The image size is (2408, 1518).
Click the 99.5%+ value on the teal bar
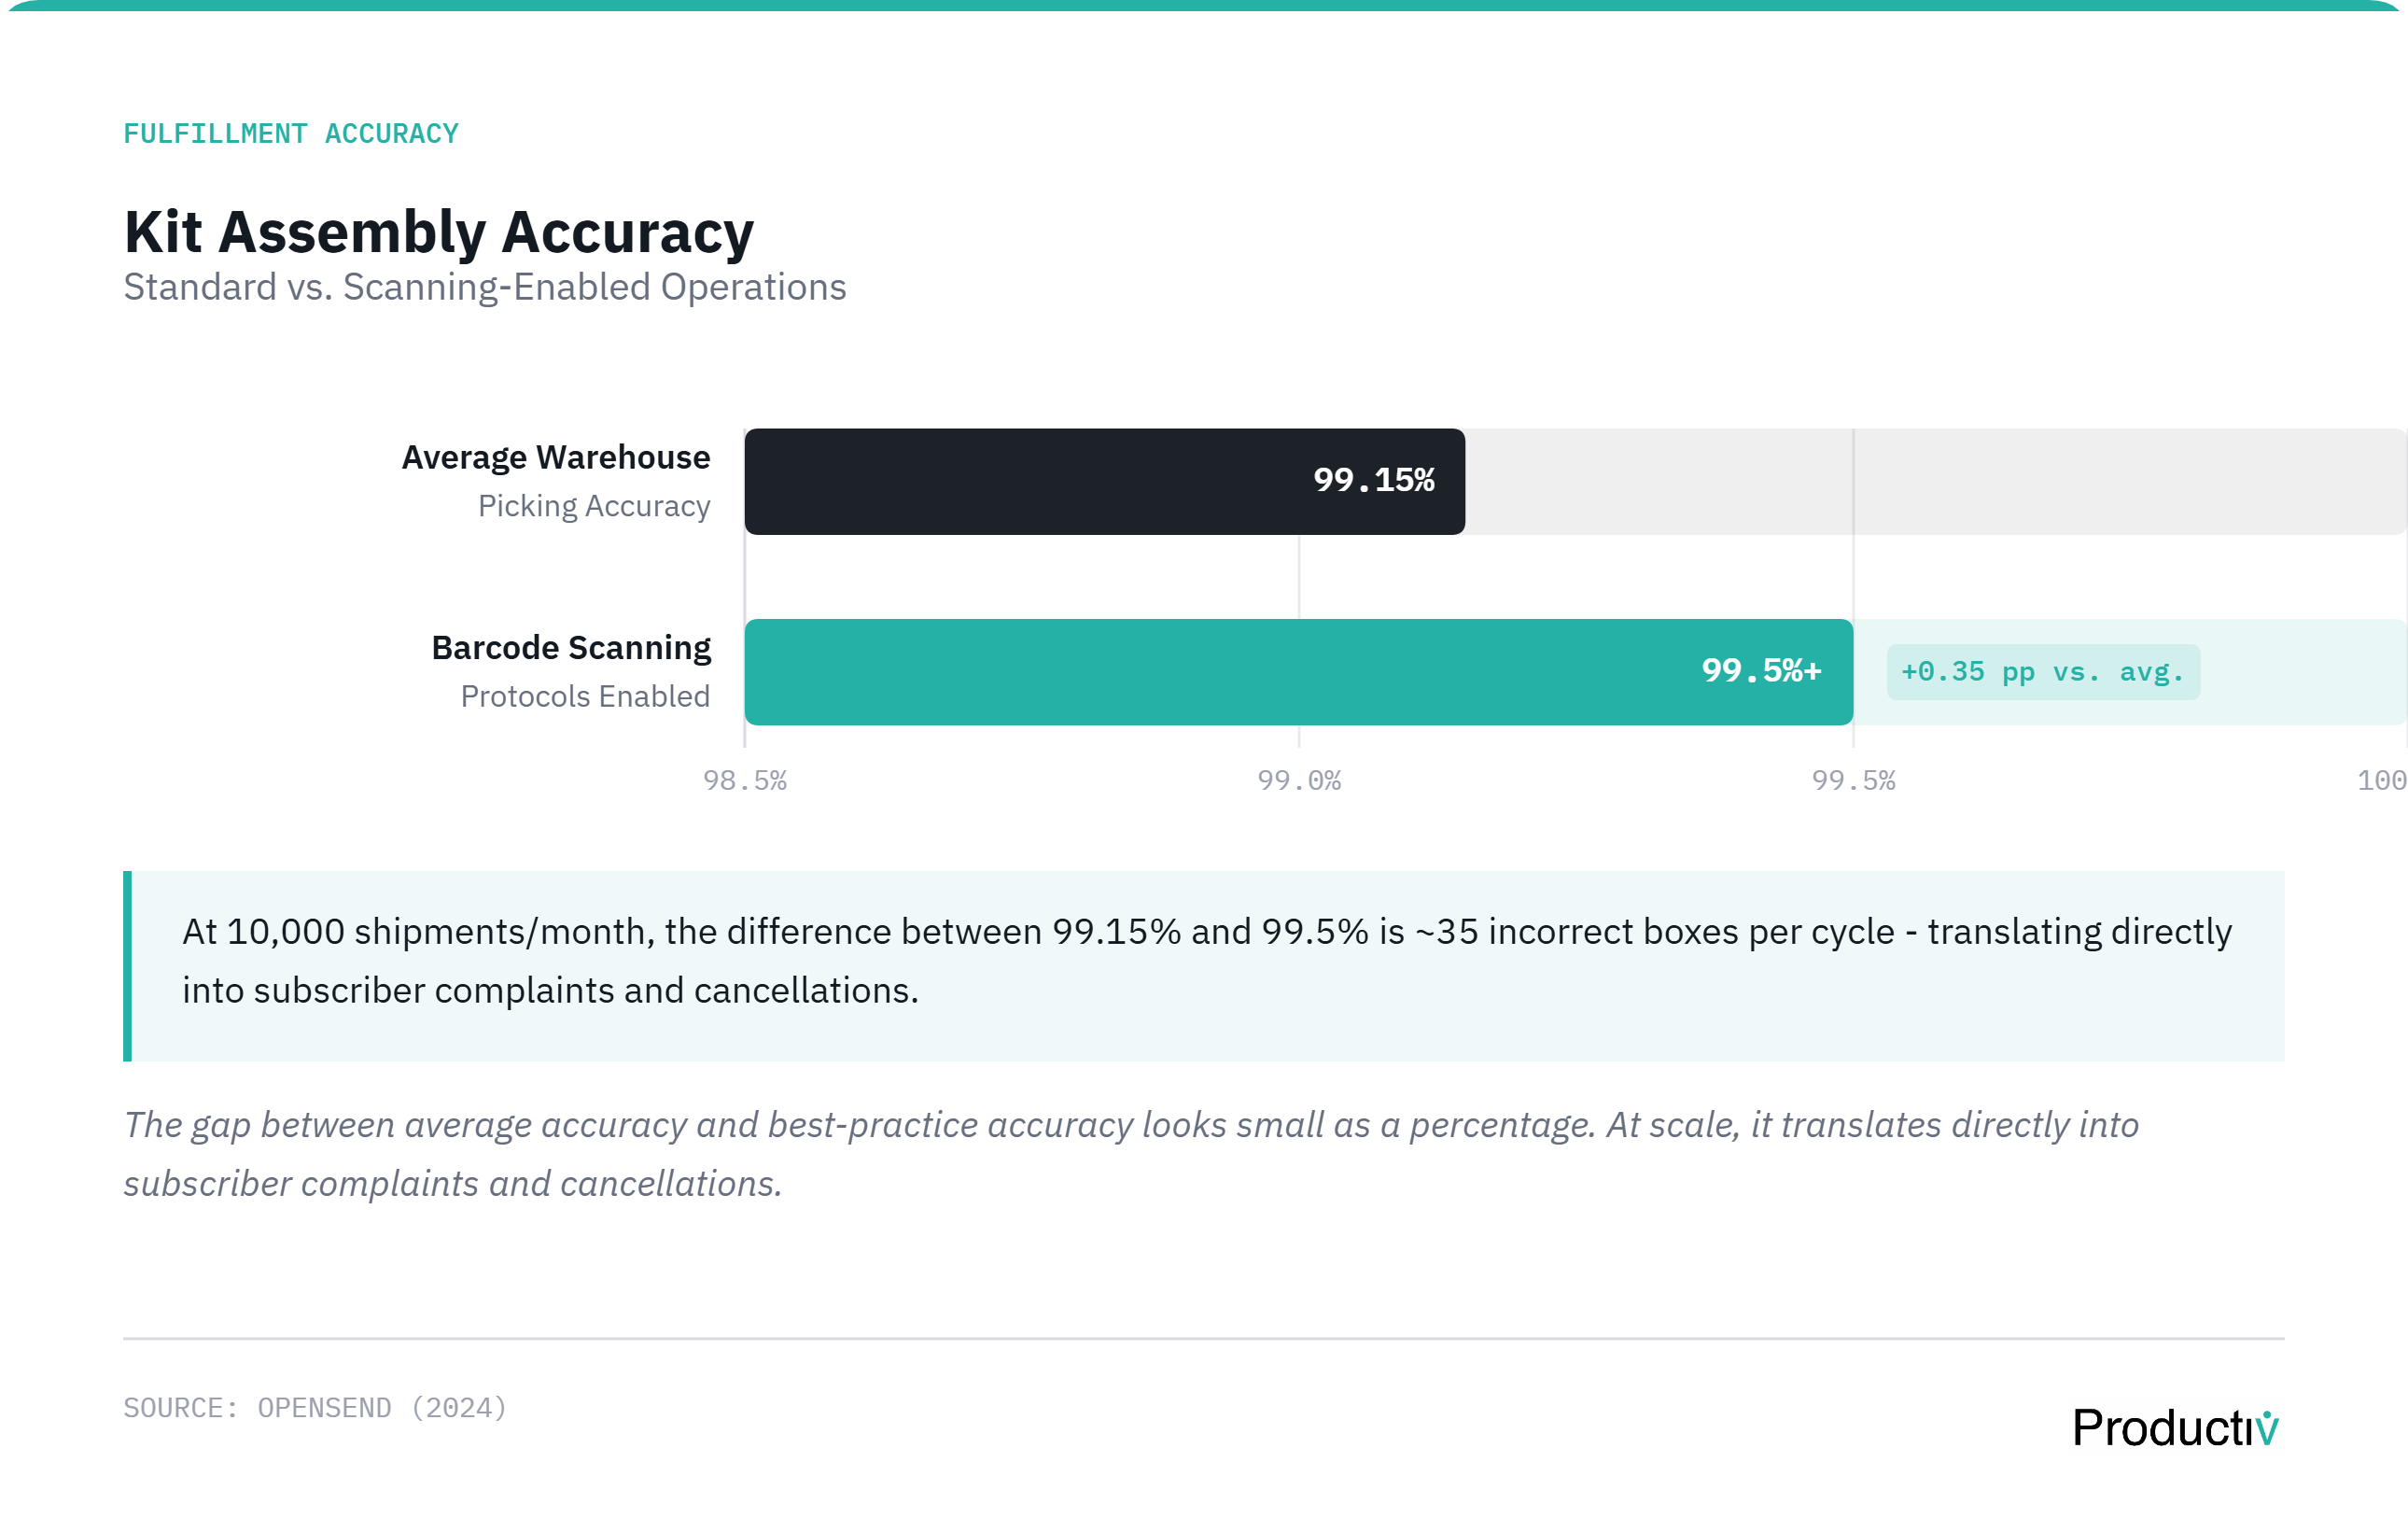1761,671
